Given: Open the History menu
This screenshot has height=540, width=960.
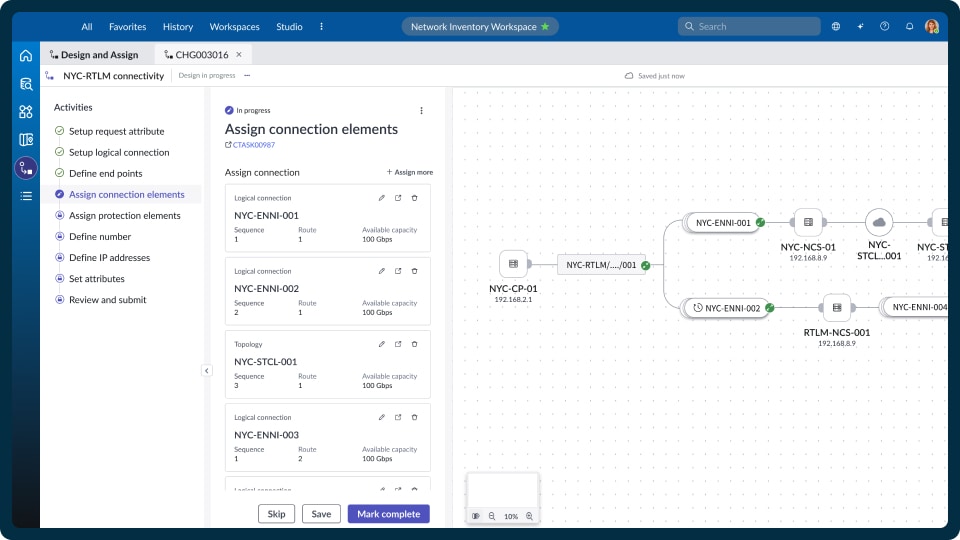Looking at the screenshot, I should tap(178, 26).
